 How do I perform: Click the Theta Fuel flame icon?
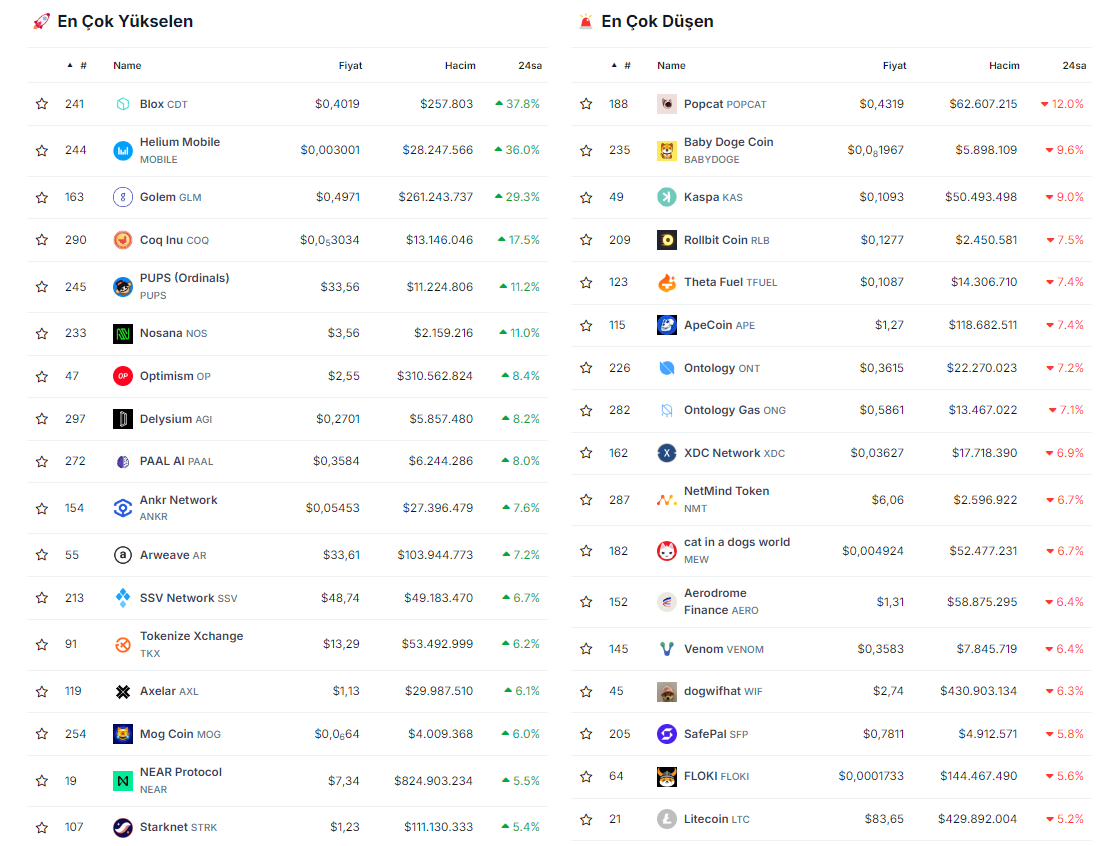(x=667, y=282)
